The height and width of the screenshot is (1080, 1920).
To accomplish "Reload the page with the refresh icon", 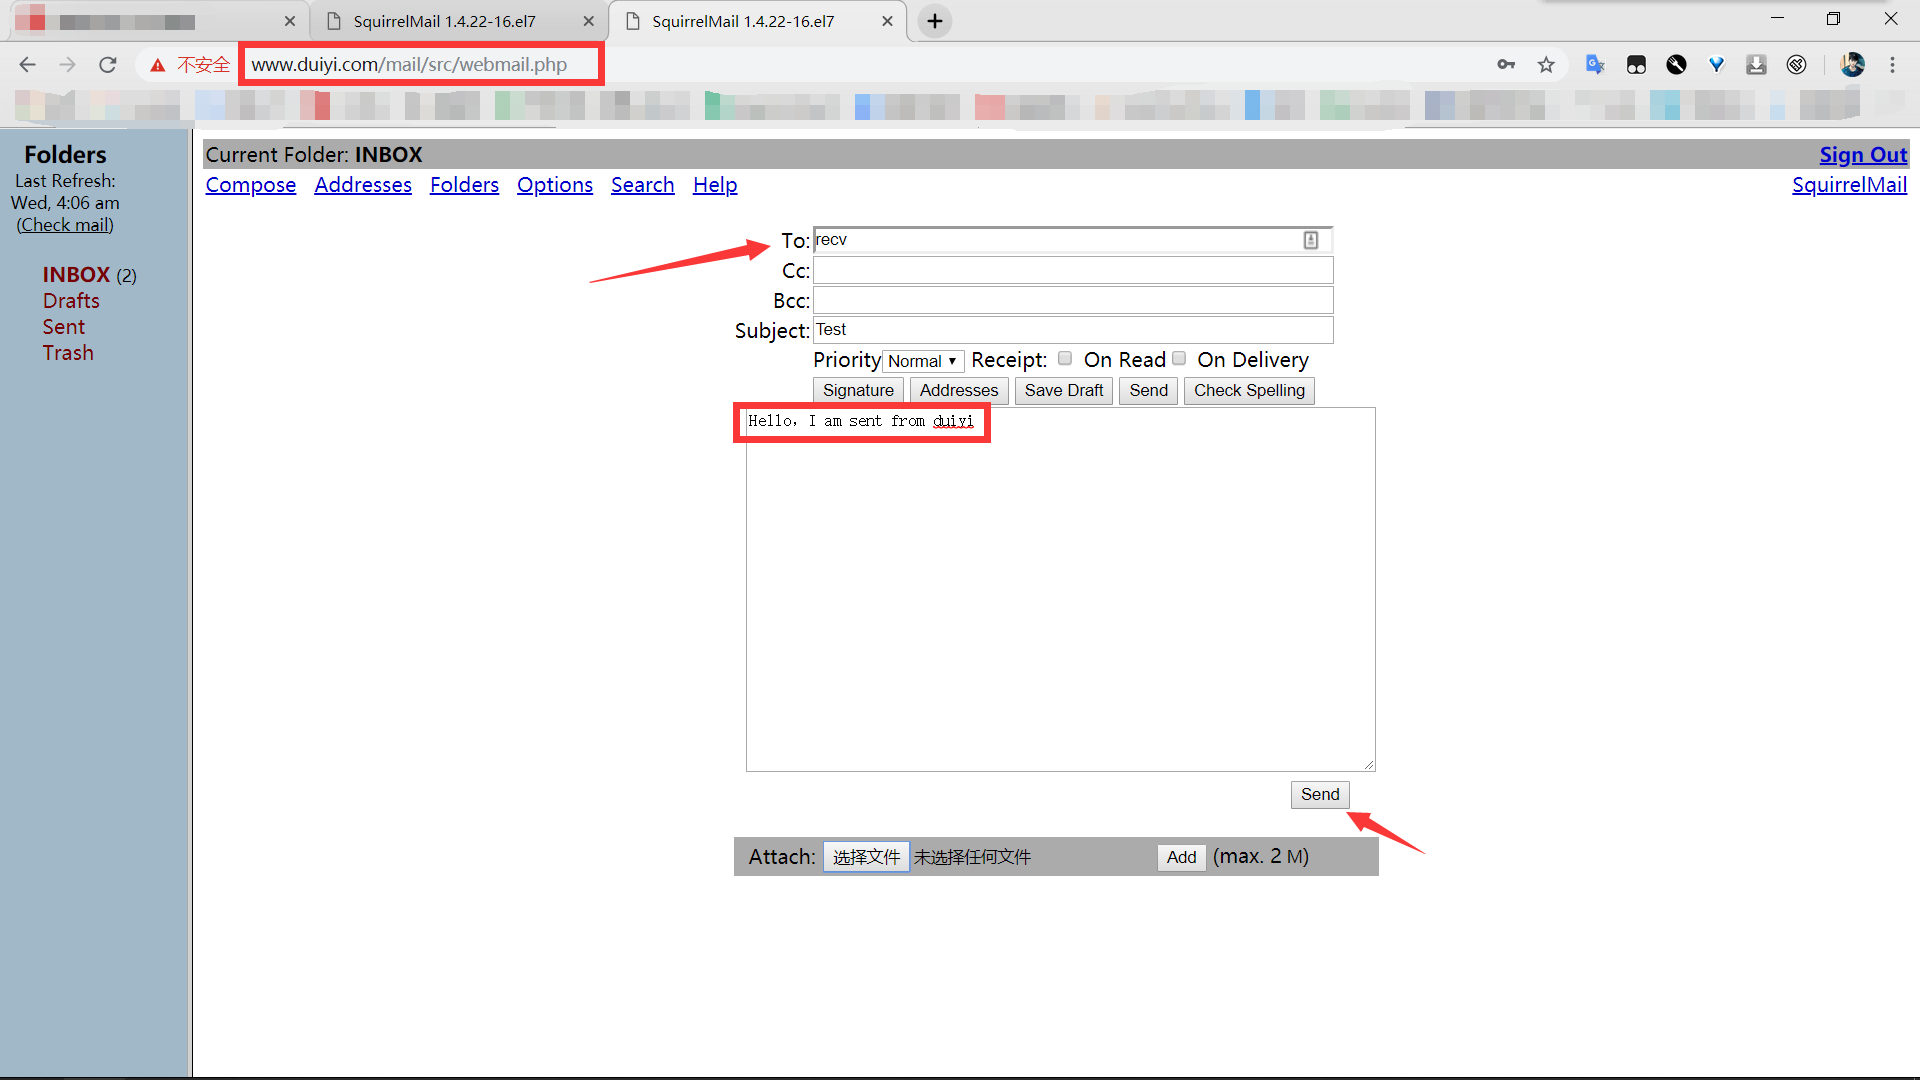I will pyautogui.click(x=108, y=65).
